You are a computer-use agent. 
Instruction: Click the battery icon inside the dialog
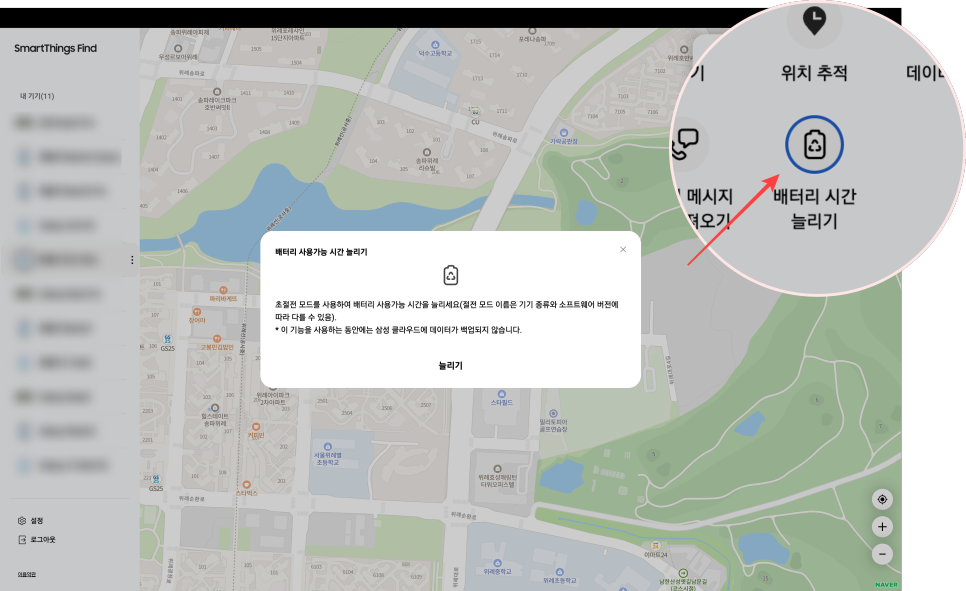(451, 275)
